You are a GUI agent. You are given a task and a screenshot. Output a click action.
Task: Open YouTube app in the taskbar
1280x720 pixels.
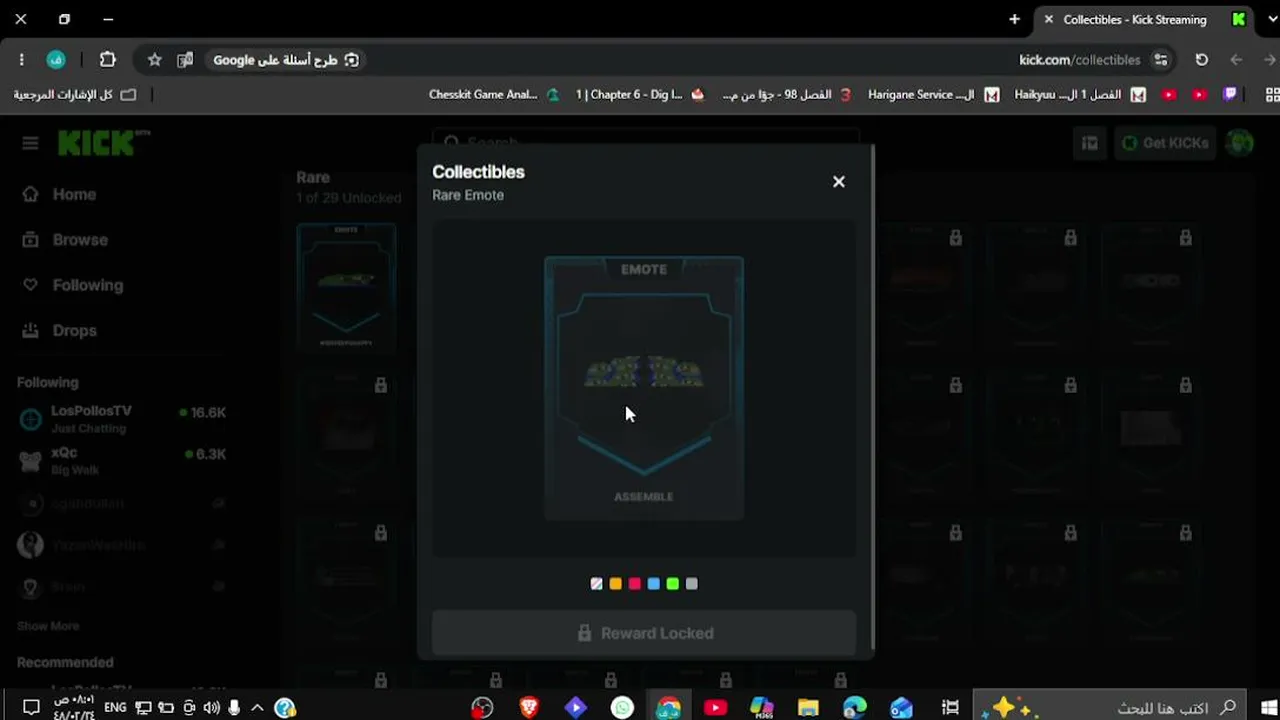[x=715, y=708]
